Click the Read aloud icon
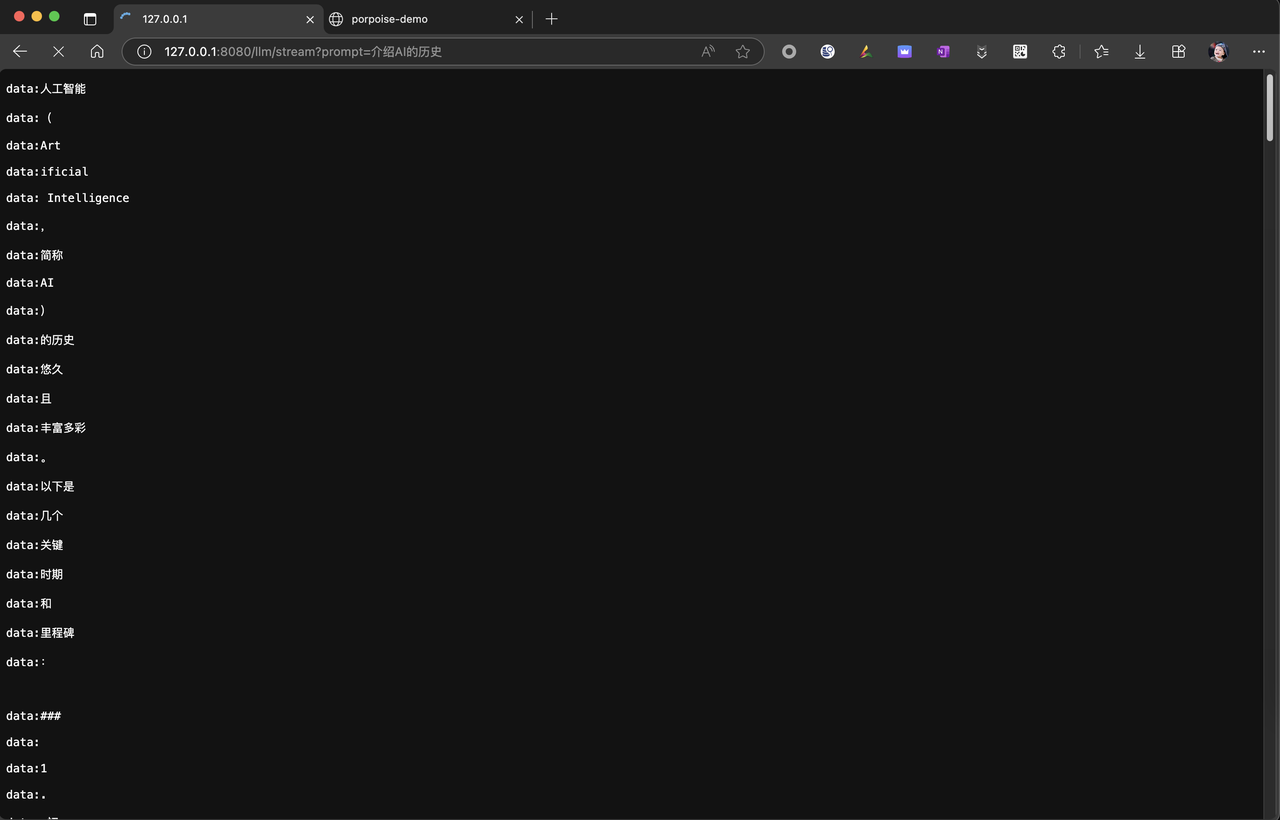Viewport: 1280px width, 820px height. (708, 52)
